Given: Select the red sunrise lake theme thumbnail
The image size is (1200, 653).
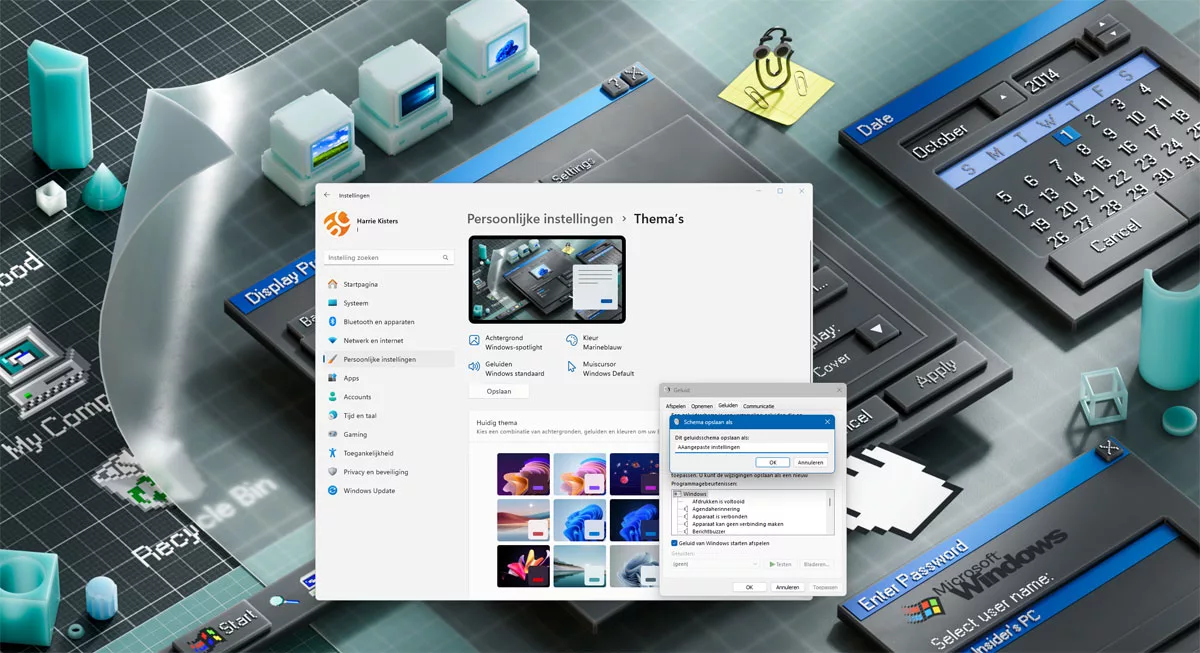Looking at the screenshot, I should (x=523, y=520).
